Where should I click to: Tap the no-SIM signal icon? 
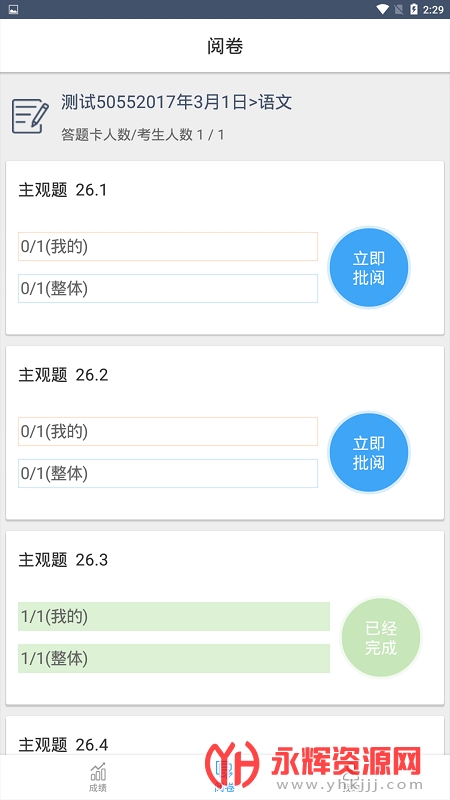(x=399, y=9)
